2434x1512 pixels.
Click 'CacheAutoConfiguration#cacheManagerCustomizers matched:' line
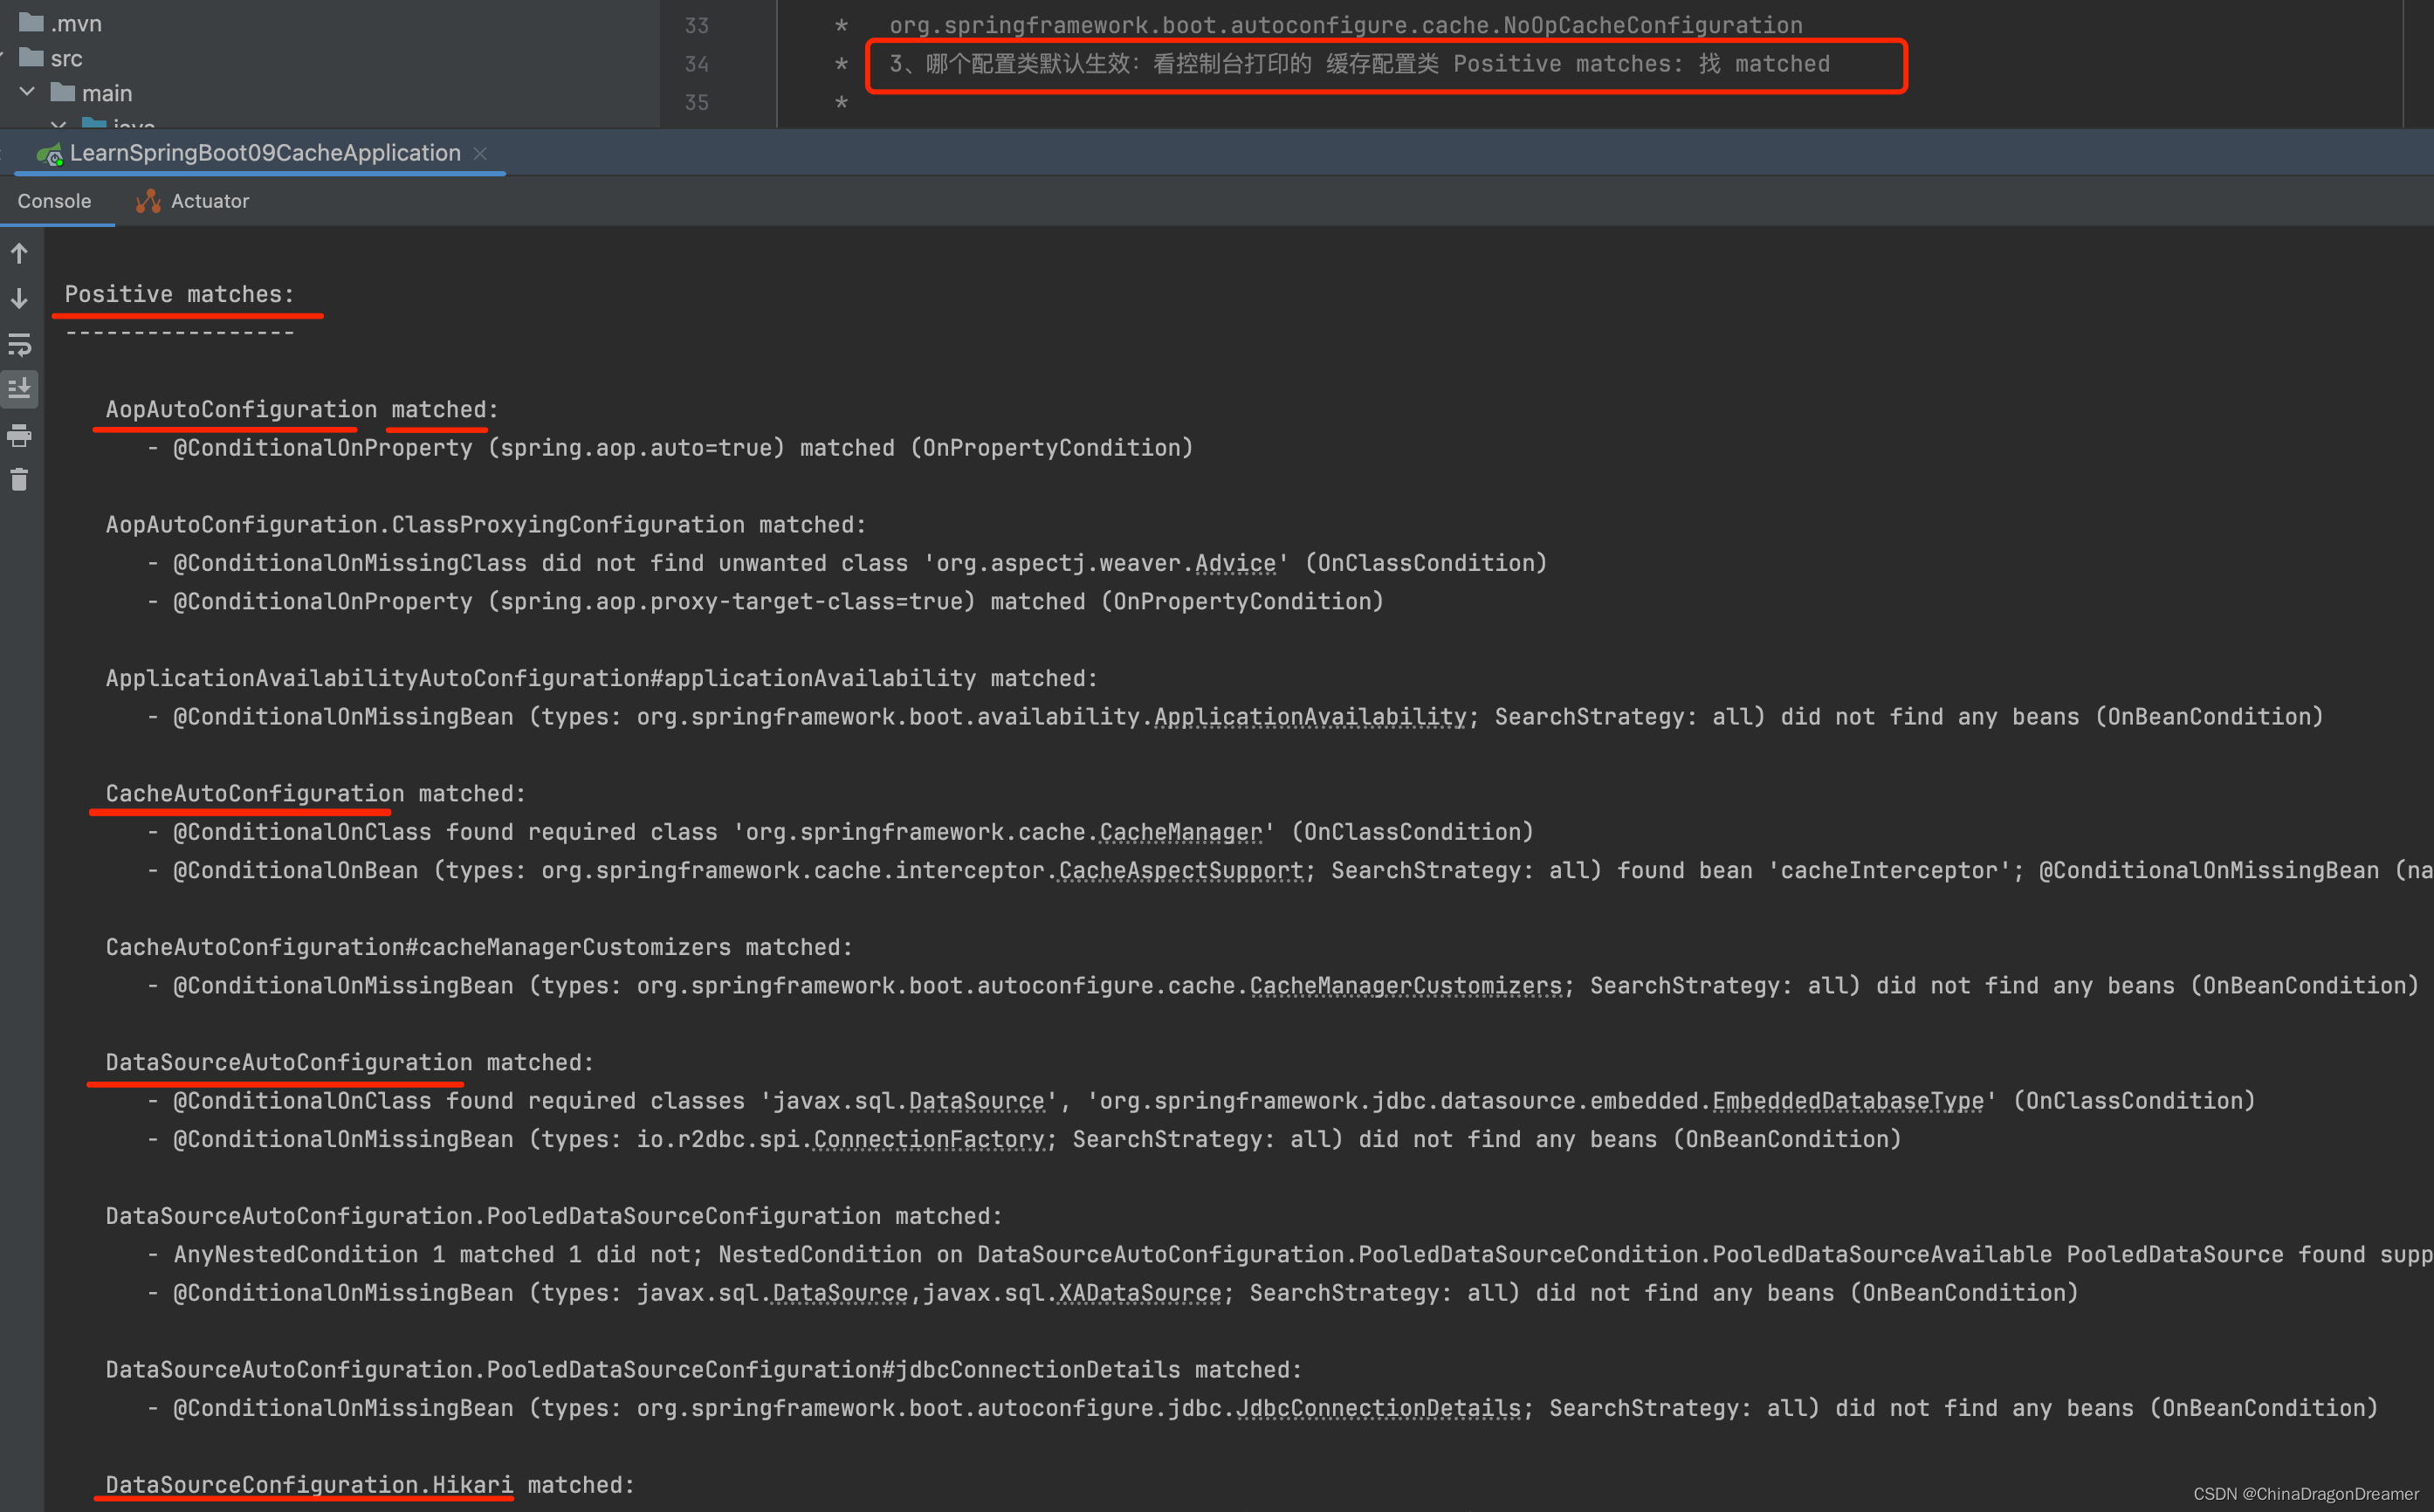coord(479,947)
